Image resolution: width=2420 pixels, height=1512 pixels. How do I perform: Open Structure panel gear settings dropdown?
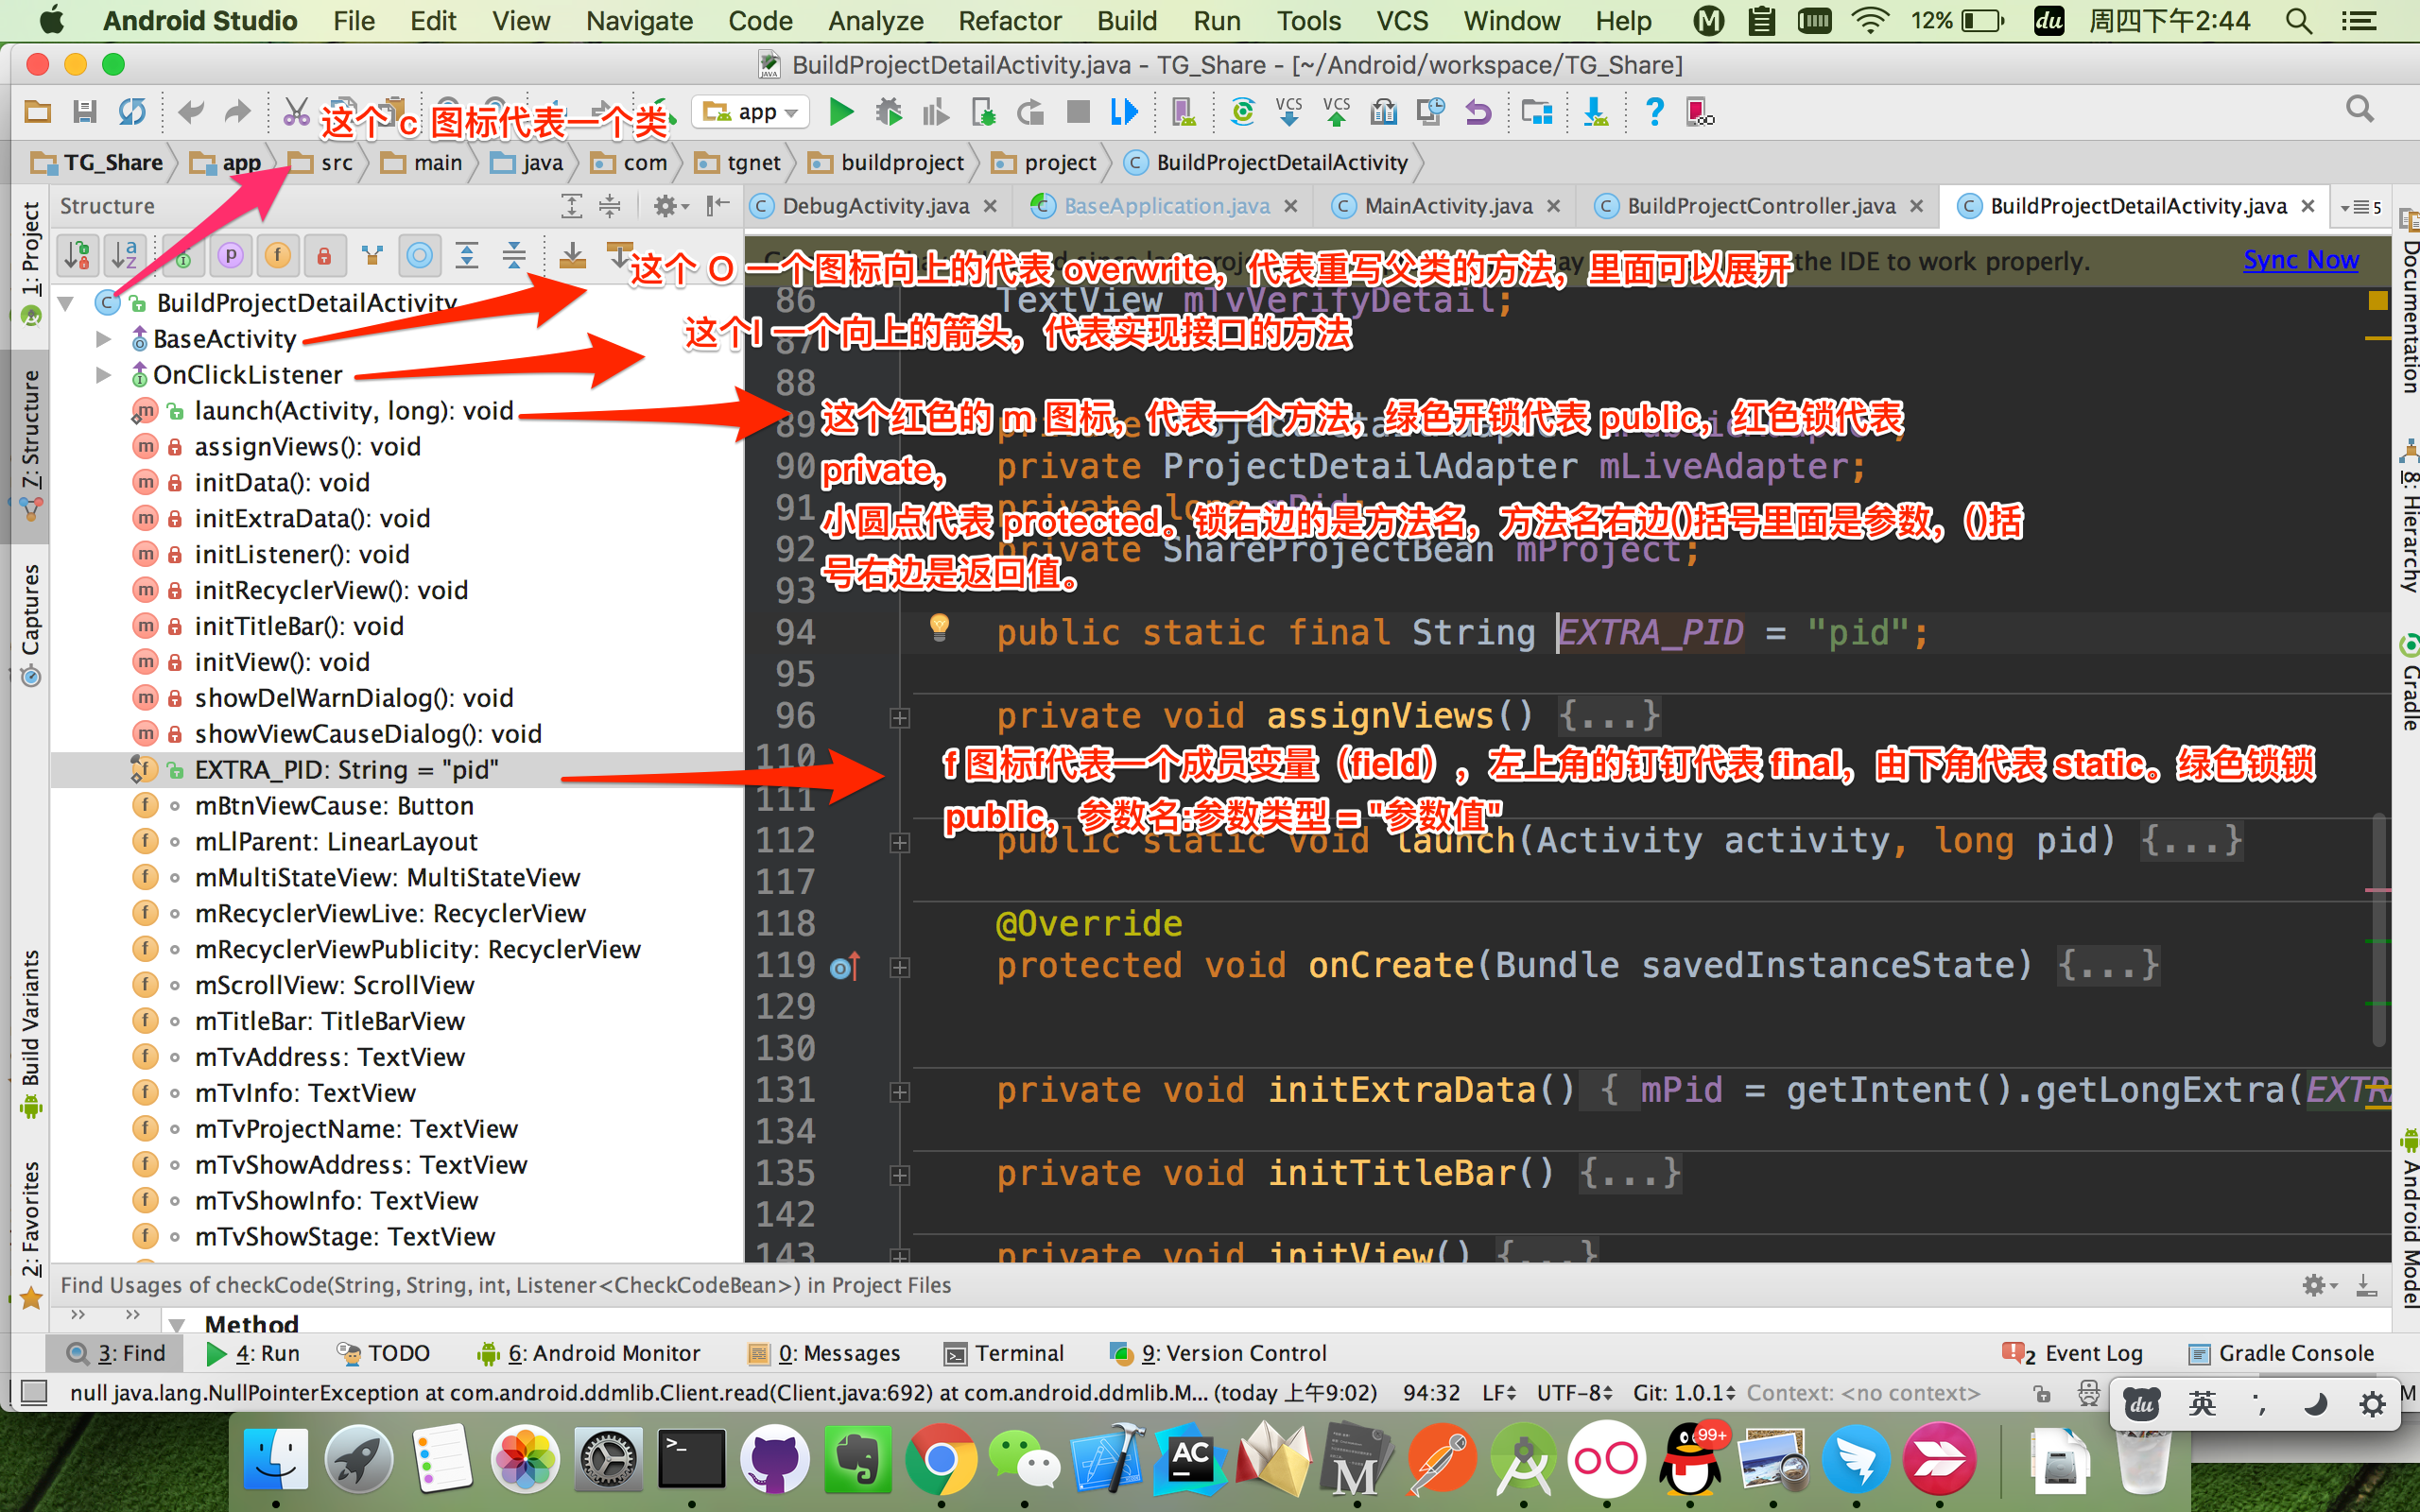[x=671, y=206]
